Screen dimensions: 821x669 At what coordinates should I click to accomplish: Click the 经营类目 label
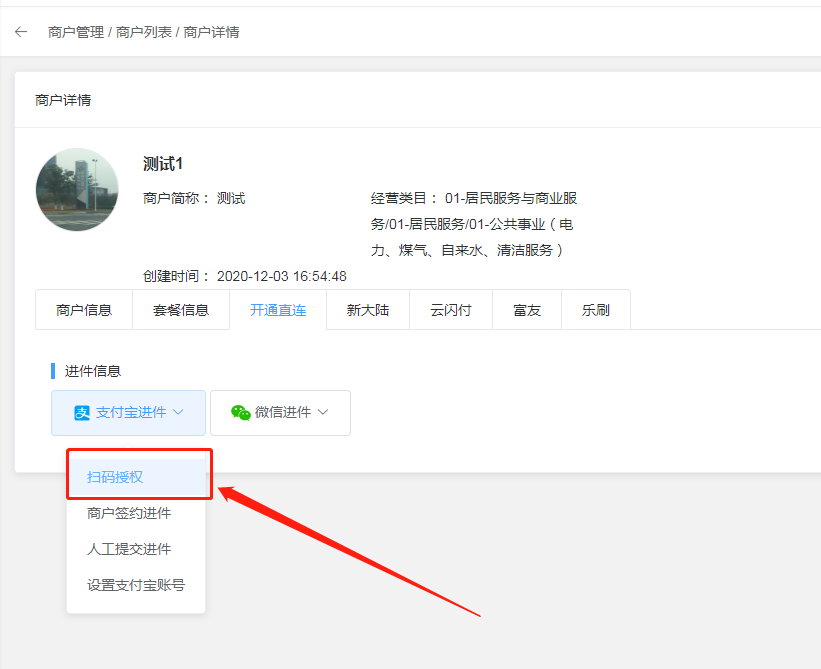pyautogui.click(x=404, y=198)
